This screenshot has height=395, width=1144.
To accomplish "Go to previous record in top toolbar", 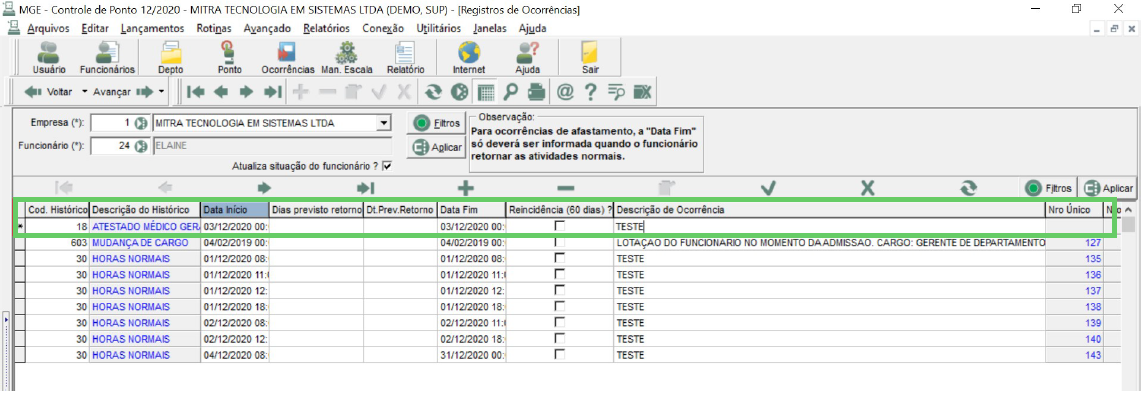I will (x=221, y=92).
